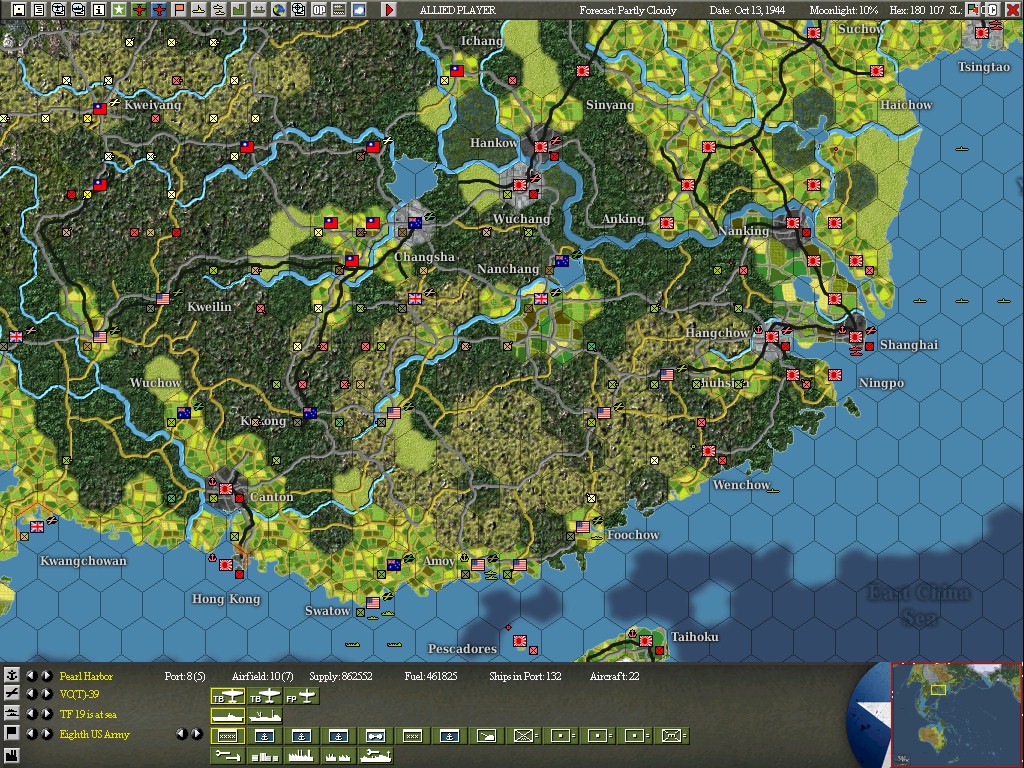Image resolution: width=1024 pixels, height=768 pixels.
Task: Select VC(T)-39 air unit name
Action: (79, 694)
